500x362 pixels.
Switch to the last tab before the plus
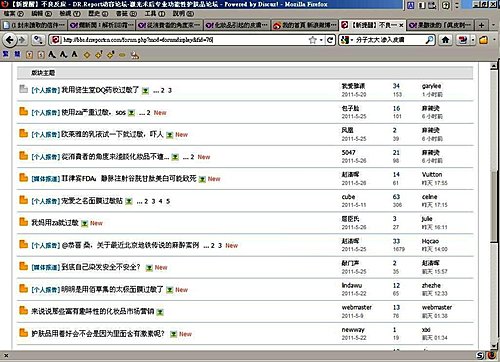[x=440, y=25]
